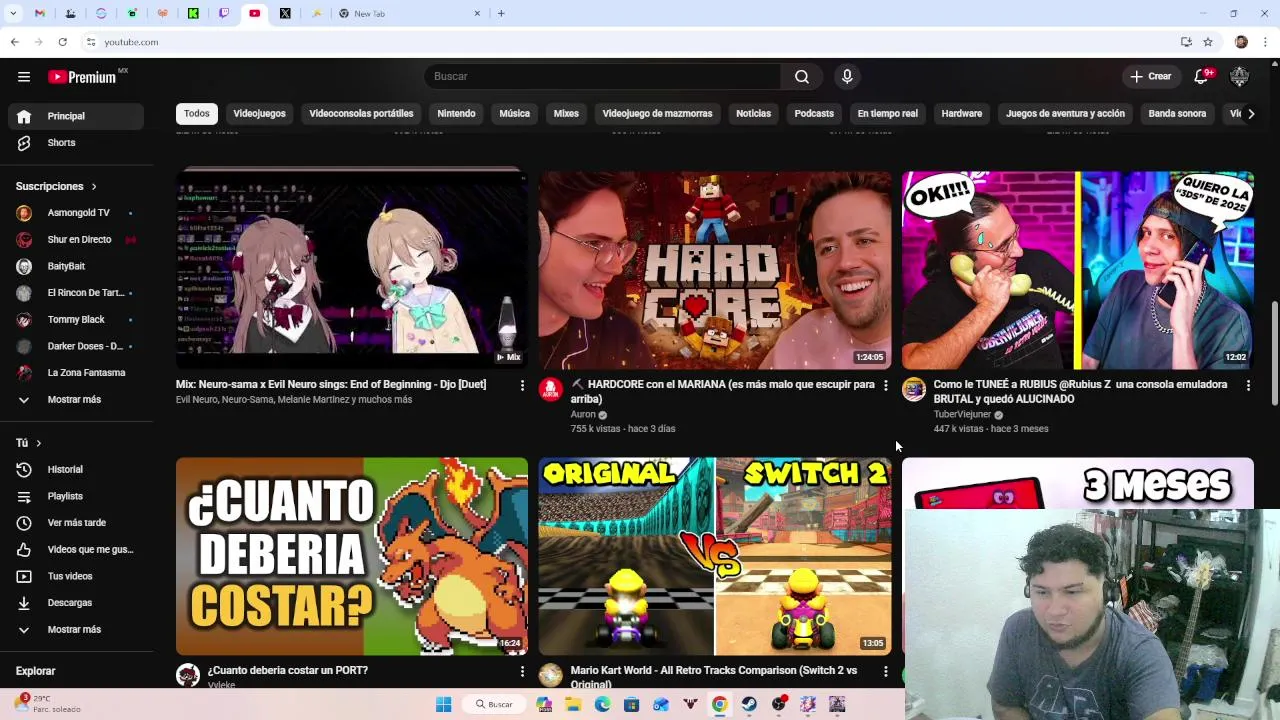
Task: Open Asmongold TV subscription channel
Action: (76, 213)
